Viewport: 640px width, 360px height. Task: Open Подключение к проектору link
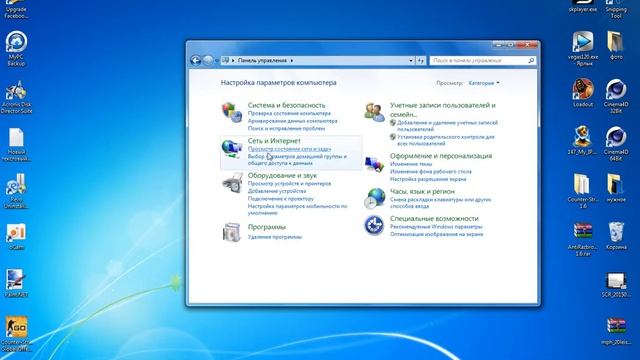coord(281,199)
